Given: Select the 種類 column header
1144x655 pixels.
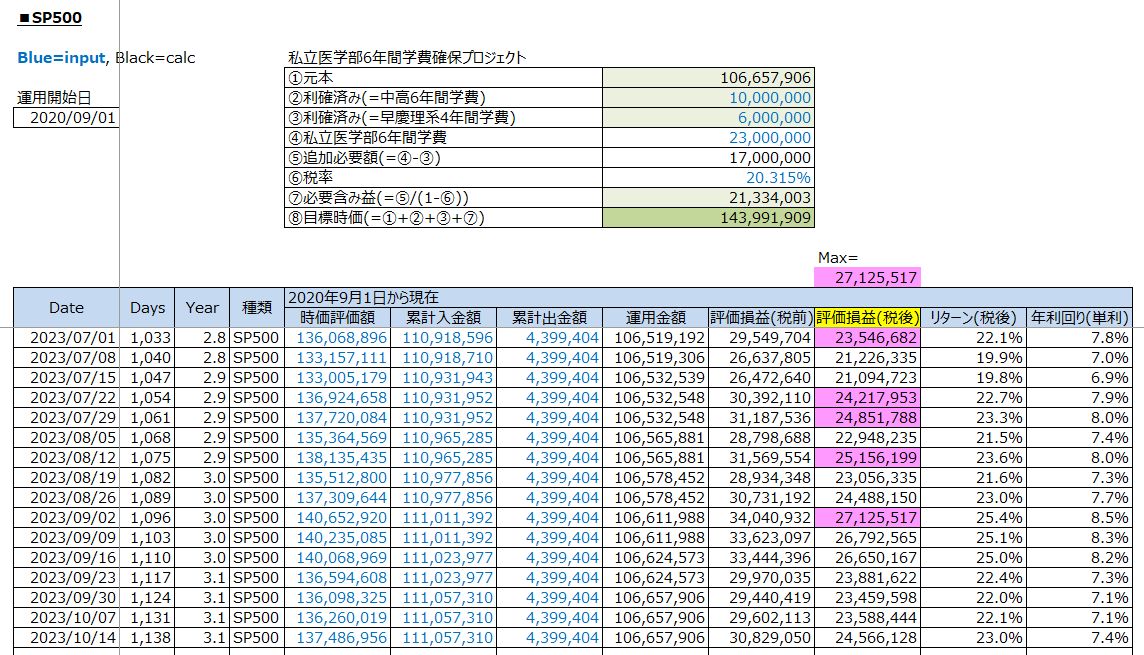Looking at the screenshot, I should (x=256, y=308).
